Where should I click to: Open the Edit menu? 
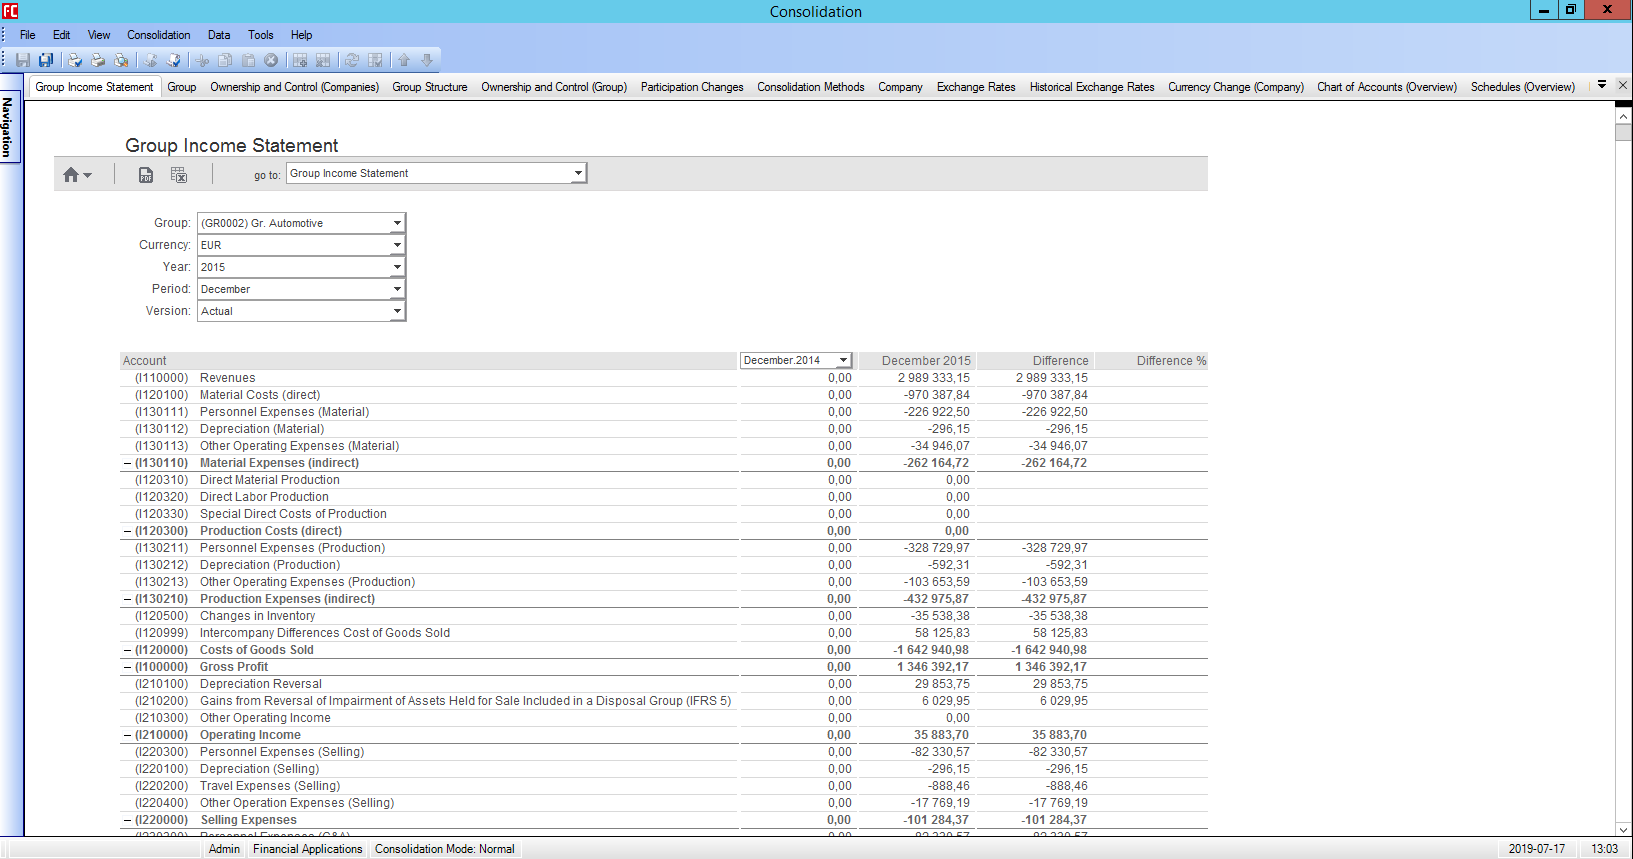61,35
